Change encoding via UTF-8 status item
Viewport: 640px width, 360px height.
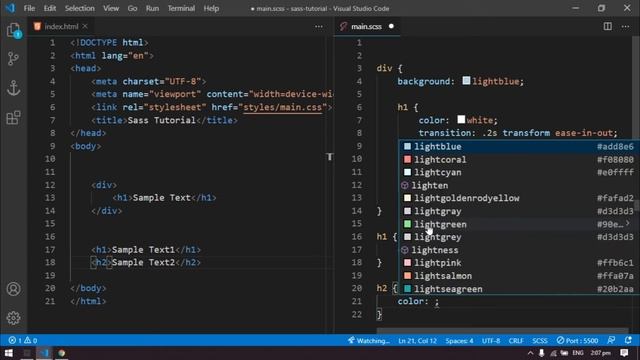click(x=491, y=340)
